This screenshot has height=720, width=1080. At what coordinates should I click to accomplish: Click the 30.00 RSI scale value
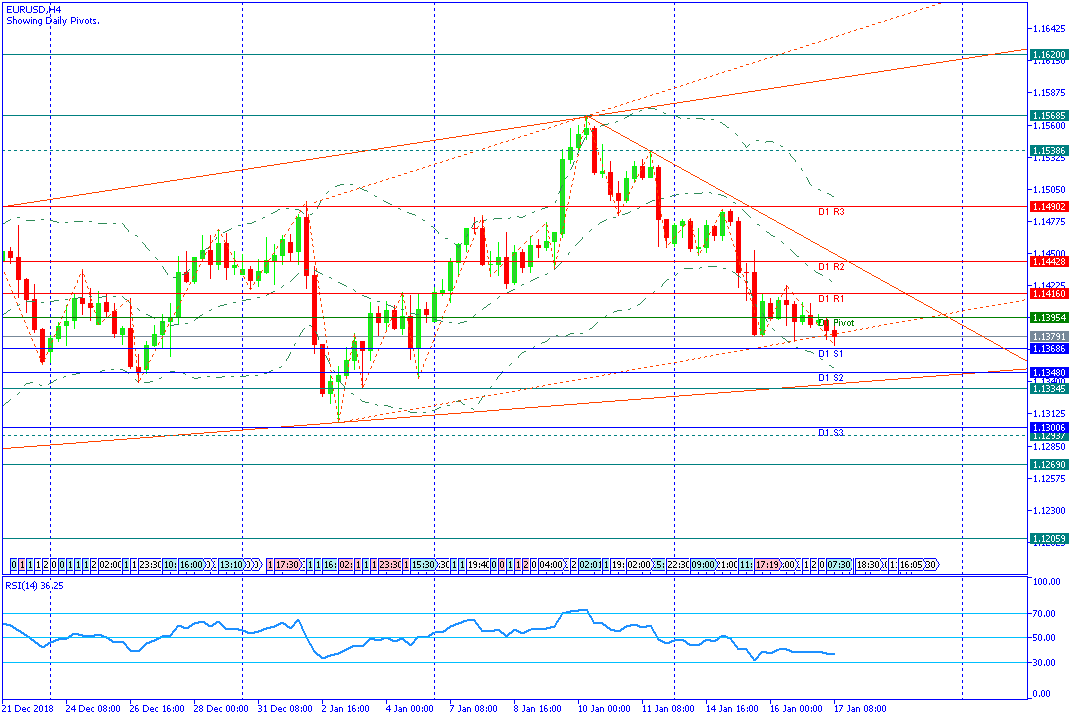click(x=1044, y=663)
